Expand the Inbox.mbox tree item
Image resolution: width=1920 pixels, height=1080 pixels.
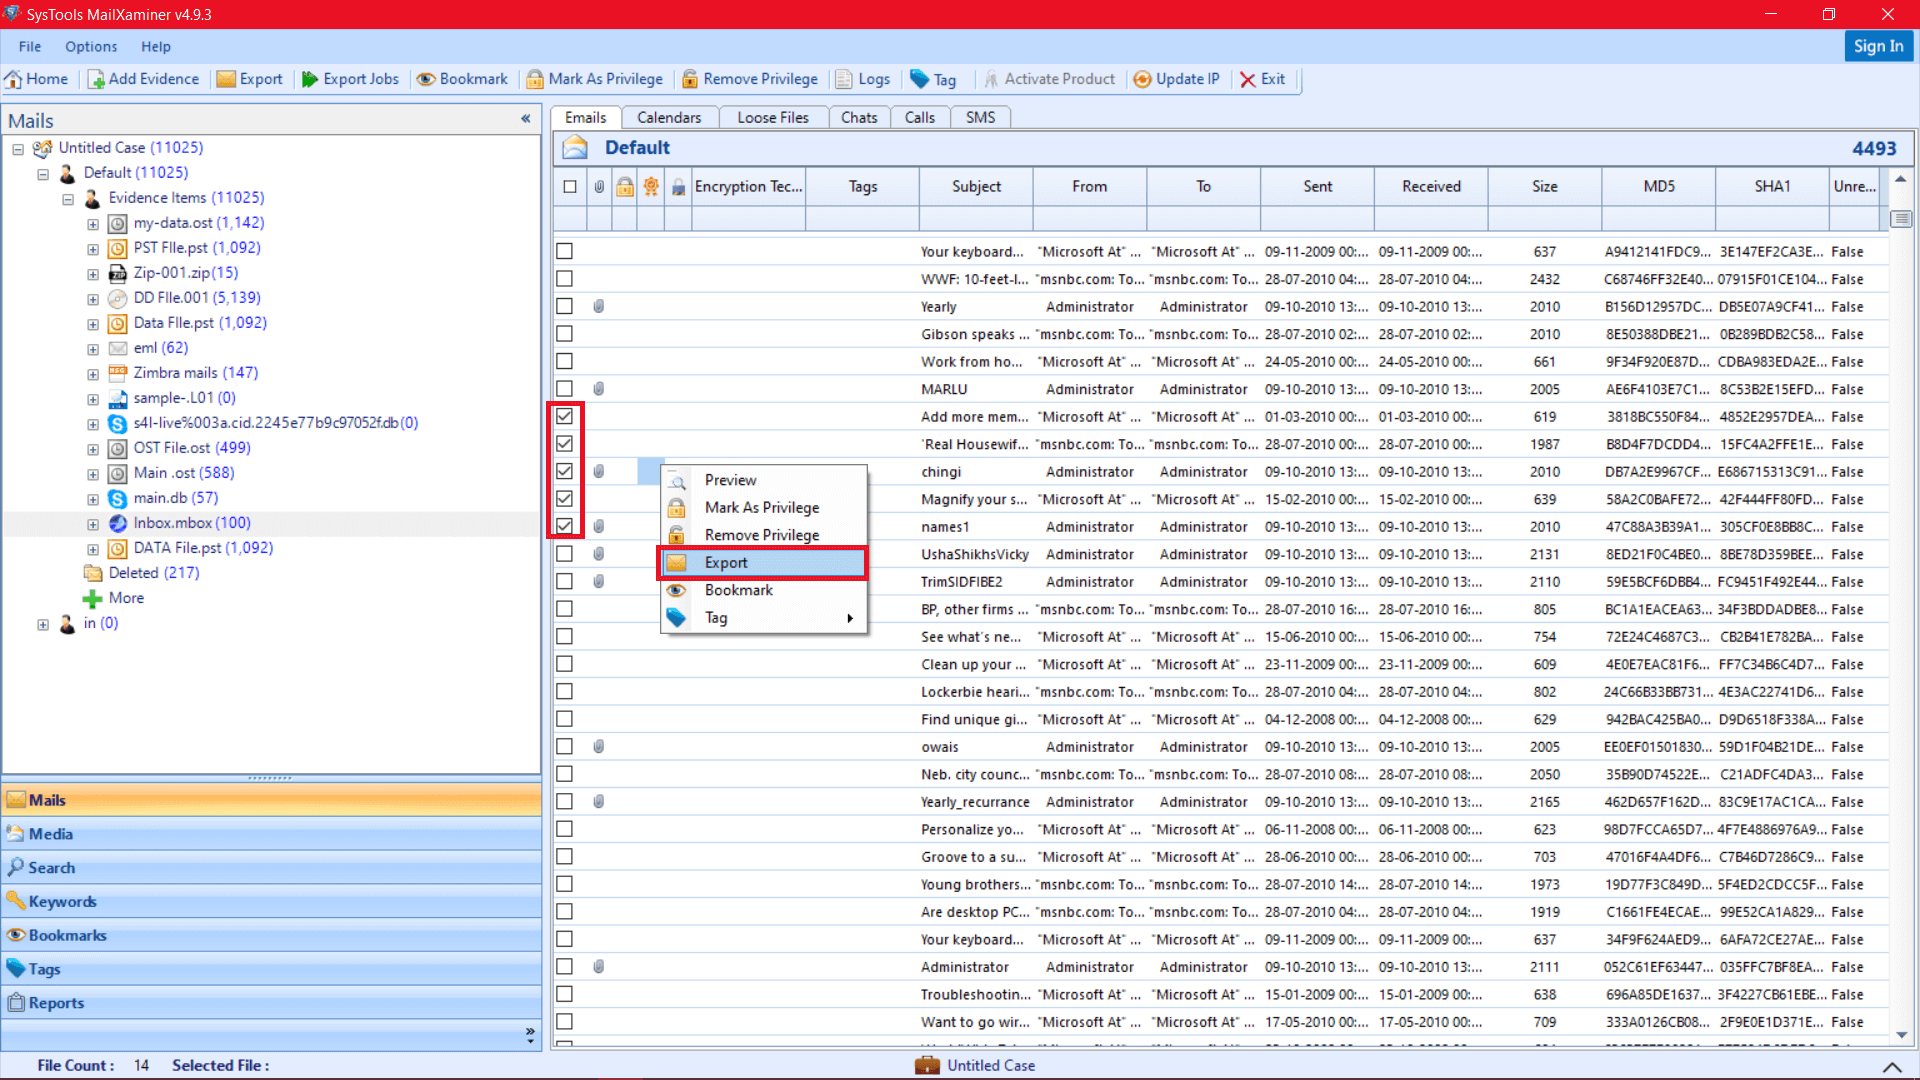92,523
